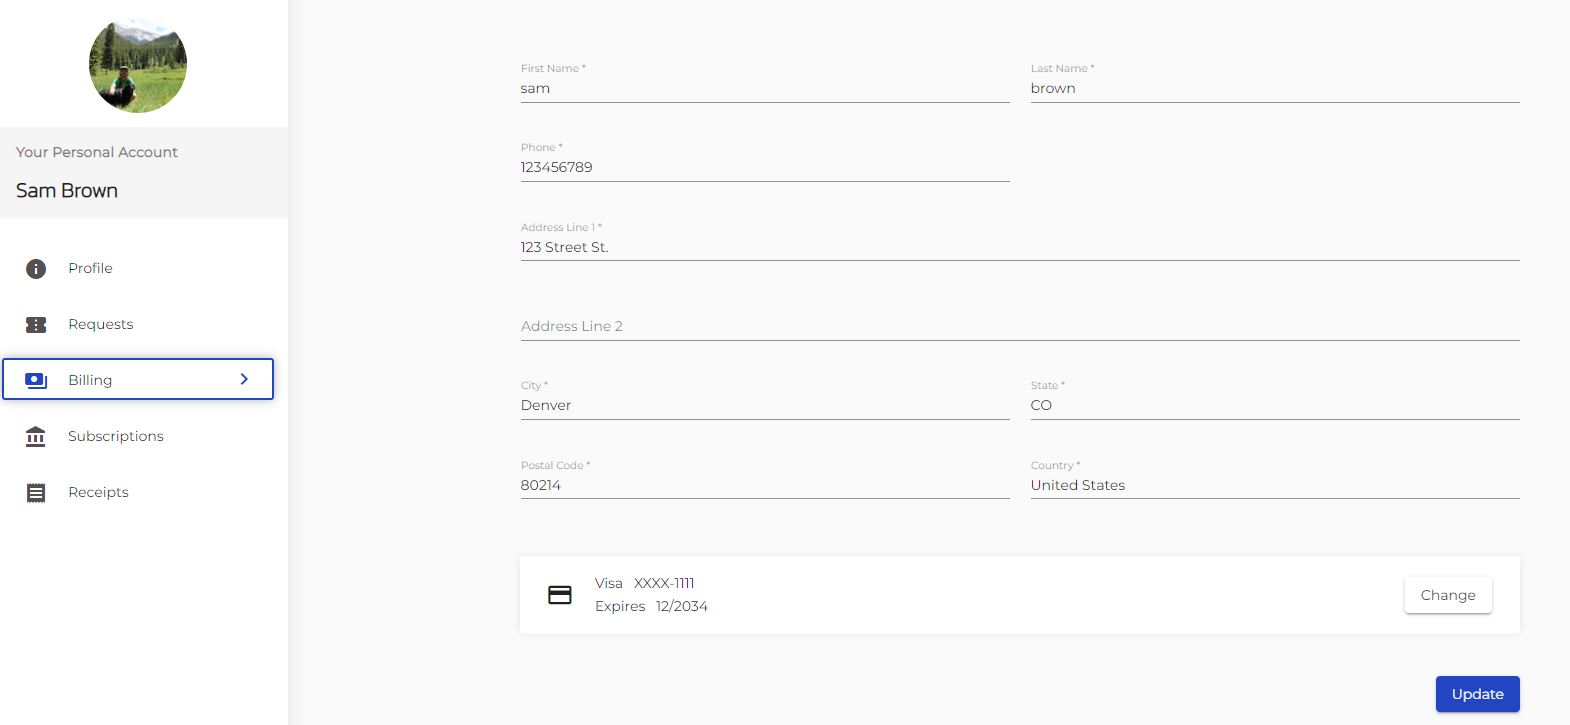This screenshot has width=1570, height=725.
Task: Select the Phone number field
Action: click(764, 167)
